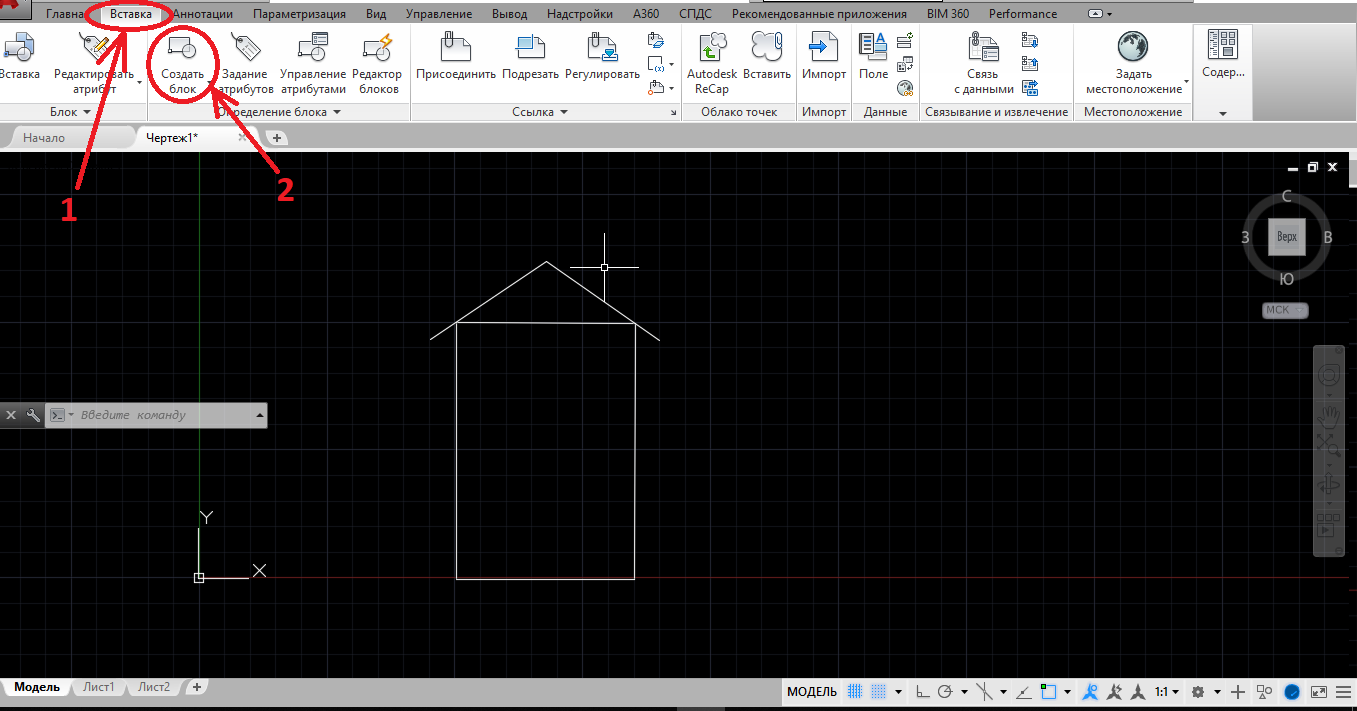Click the wrench icon on command line
Screen dimensions: 1357x711
(x=31, y=415)
